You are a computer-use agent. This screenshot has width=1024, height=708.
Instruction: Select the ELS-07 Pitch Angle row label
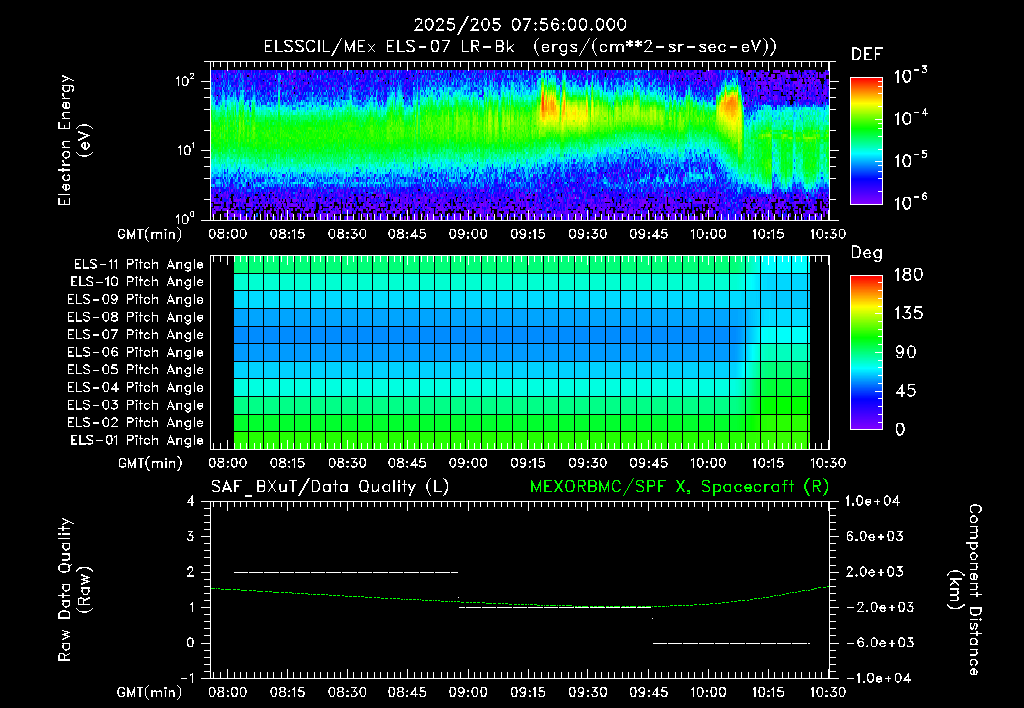pyautogui.click(x=135, y=334)
